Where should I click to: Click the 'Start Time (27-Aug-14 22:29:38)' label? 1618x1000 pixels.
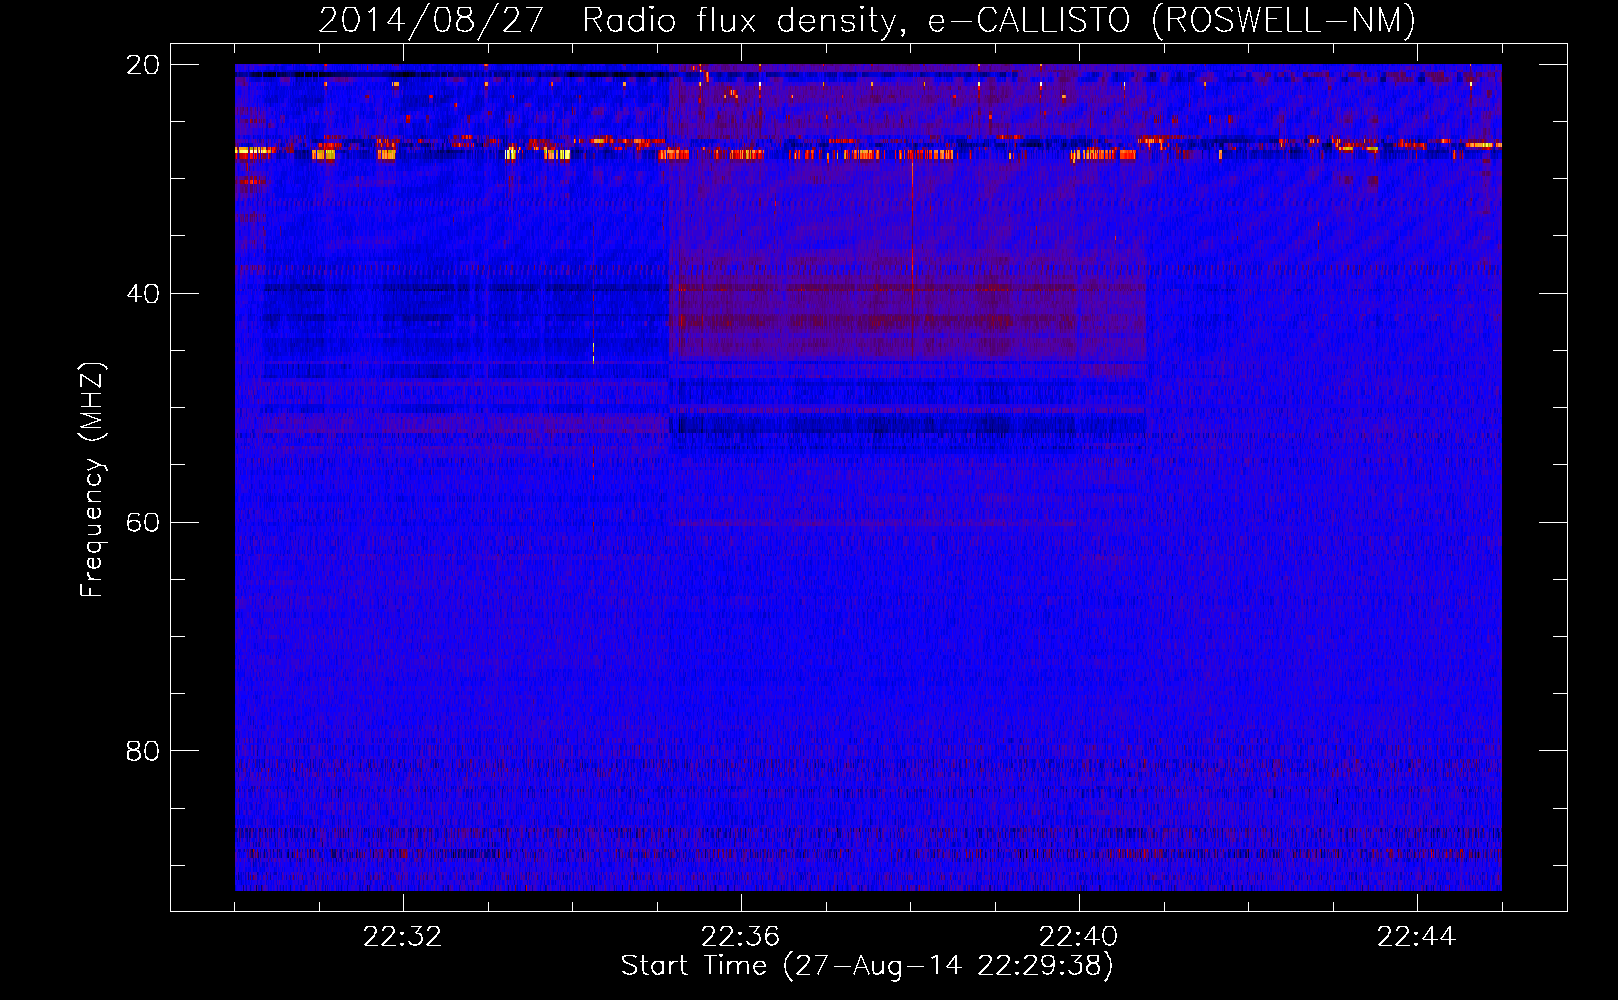pyautogui.click(x=867, y=966)
